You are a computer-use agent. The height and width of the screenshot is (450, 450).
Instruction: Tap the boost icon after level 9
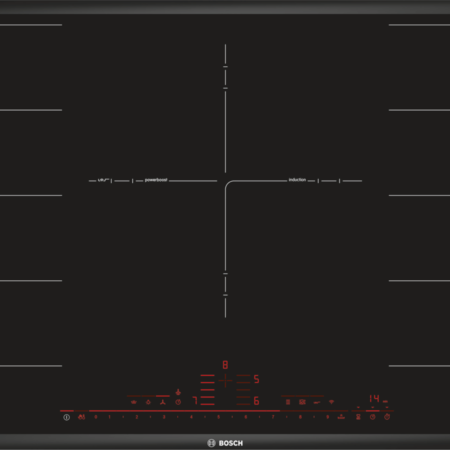click(x=341, y=417)
